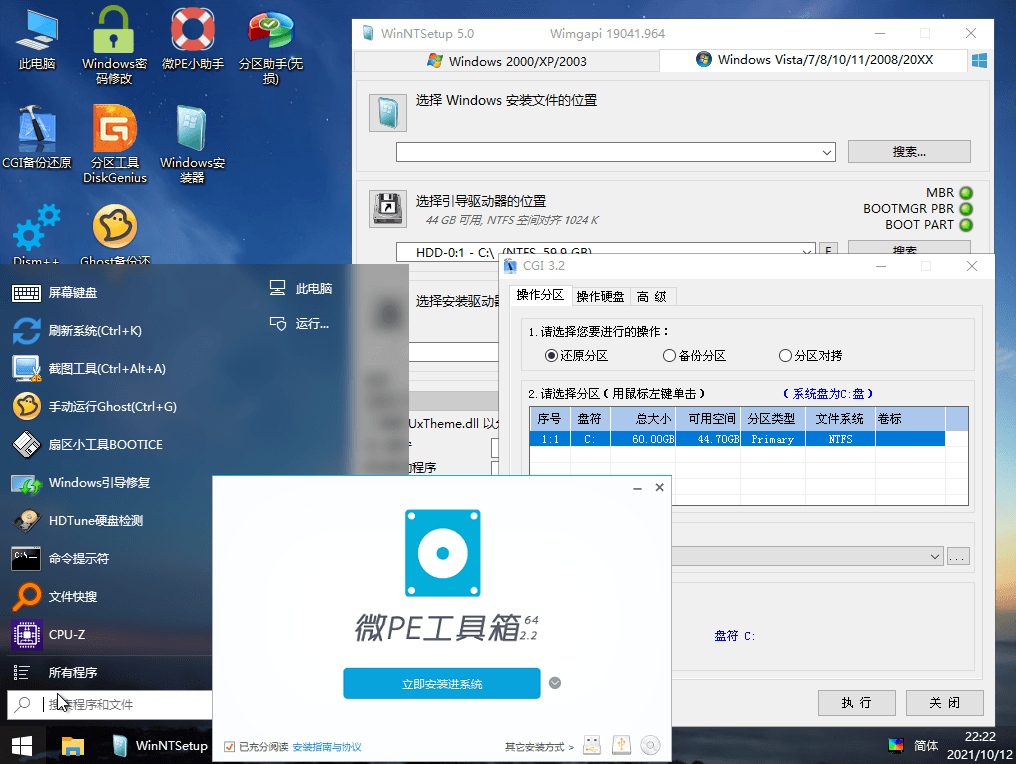Screen dimensions: 1016x764
Task: Open 安装指南与协议 link
Action: (x=327, y=747)
